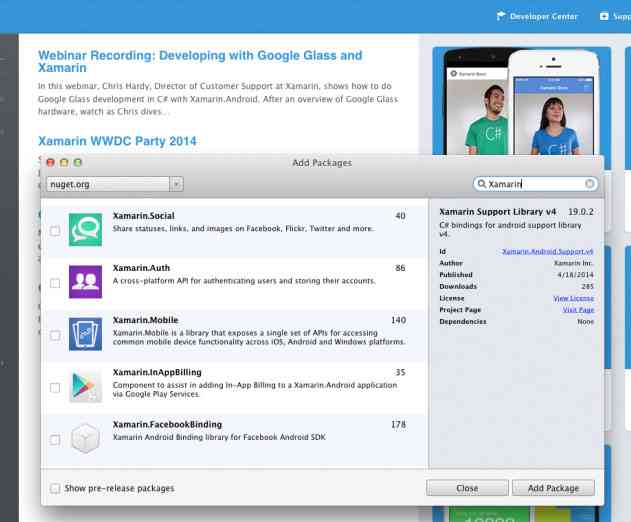This screenshot has height=522, width=631.
Task: Open the View License link
Action: pyautogui.click(x=573, y=298)
